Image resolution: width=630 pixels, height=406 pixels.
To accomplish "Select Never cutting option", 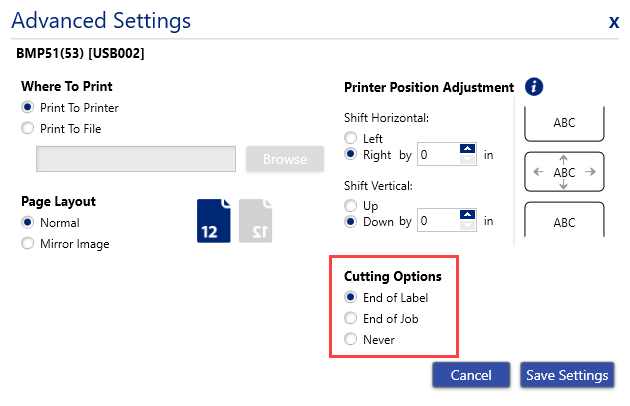I will click(350, 340).
